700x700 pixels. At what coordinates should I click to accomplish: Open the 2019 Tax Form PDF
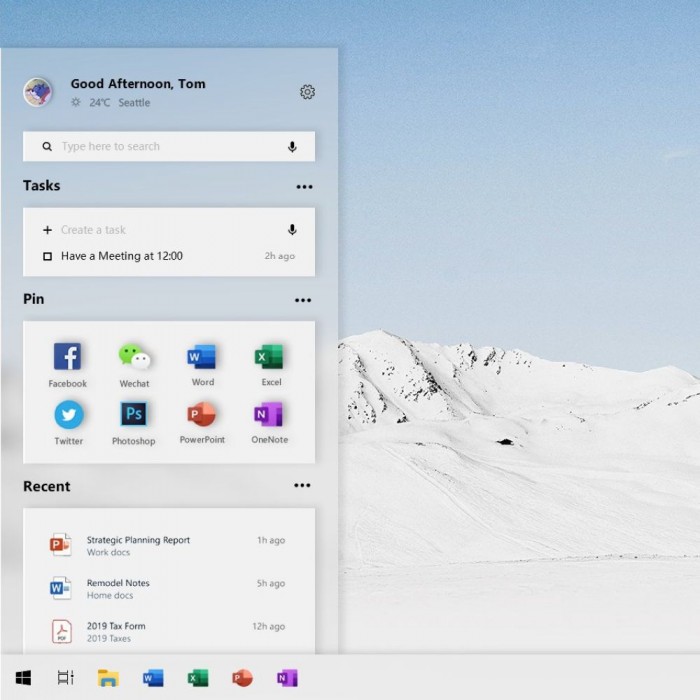coord(116,626)
